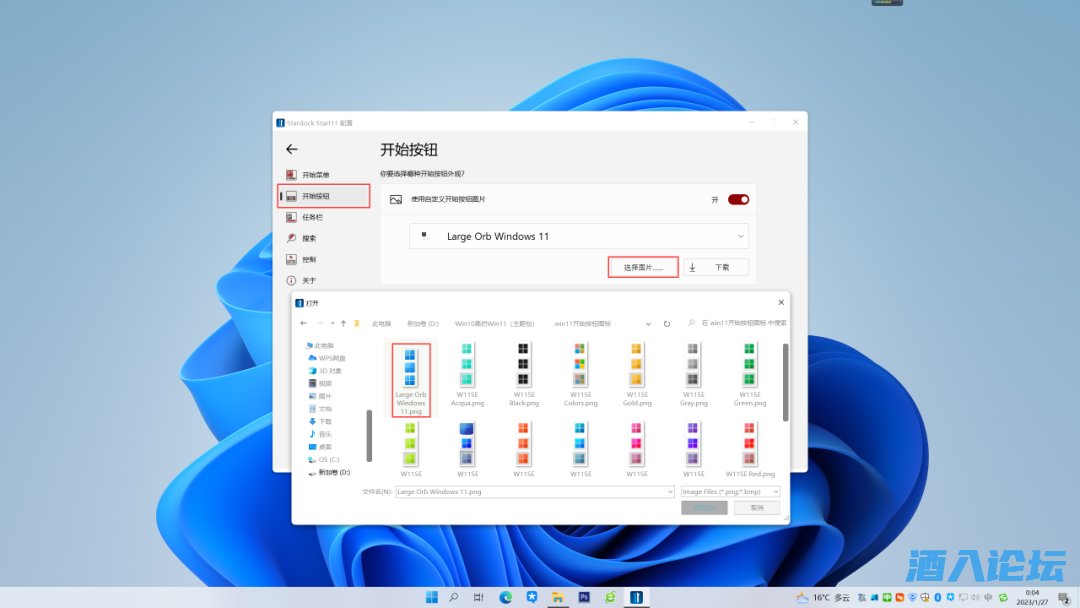Select 图片 folder in the navigation tree
Screen dimensions: 1080x608
[320, 396]
